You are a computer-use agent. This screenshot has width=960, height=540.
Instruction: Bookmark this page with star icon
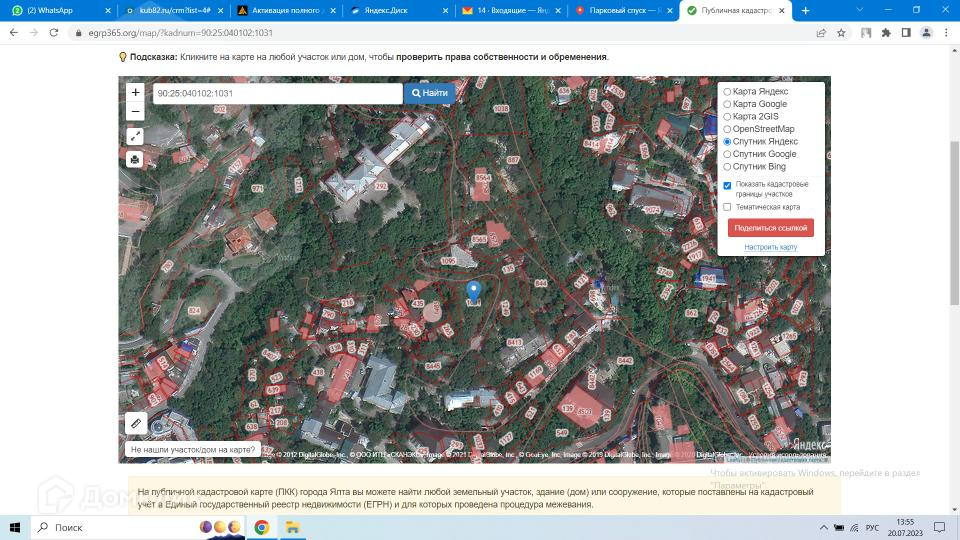[x=841, y=32]
